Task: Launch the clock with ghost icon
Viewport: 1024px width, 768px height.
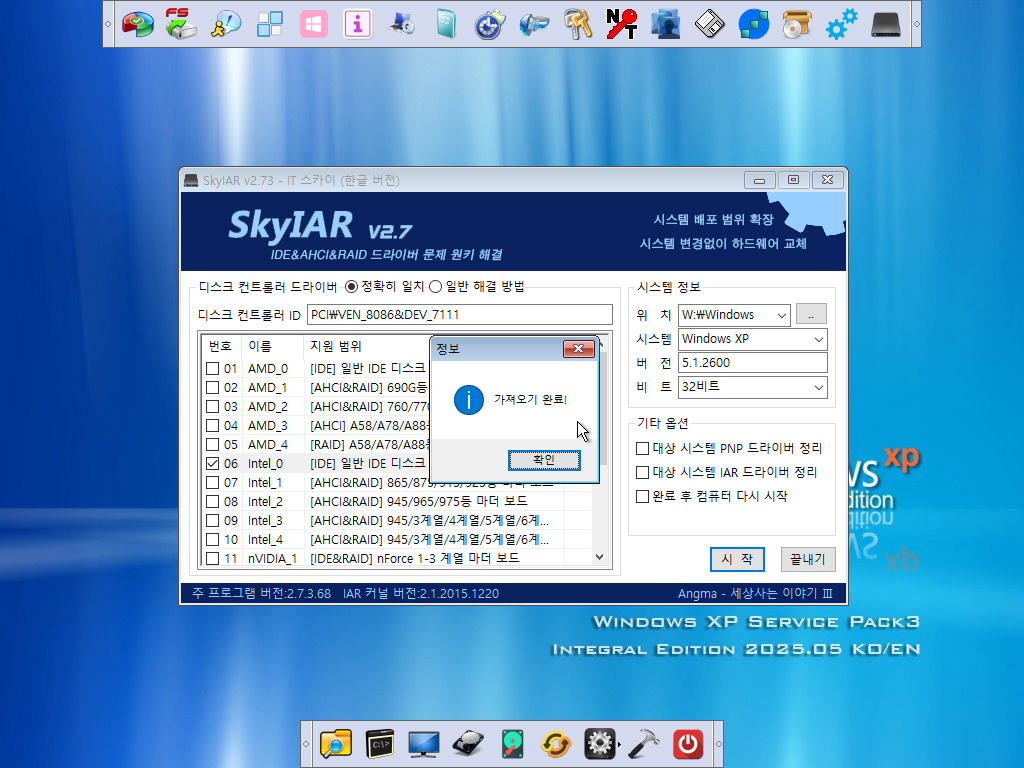Action: 490,24
